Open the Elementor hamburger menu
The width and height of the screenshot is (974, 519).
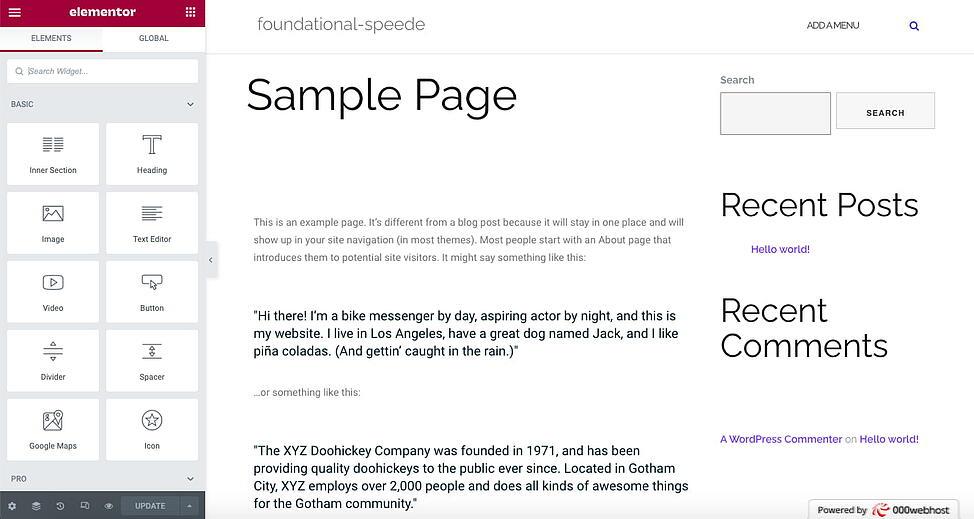tap(14, 12)
